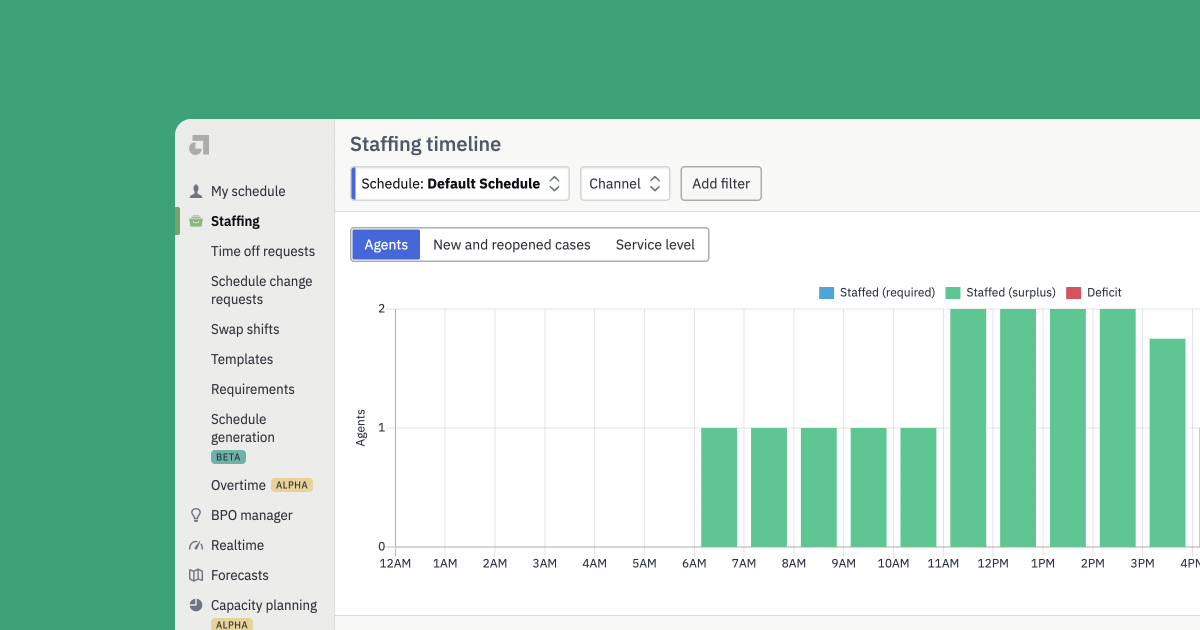The width and height of the screenshot is (1200, 630).
Task: Select the Capacity planning clock icon
Action: [194, 605]
